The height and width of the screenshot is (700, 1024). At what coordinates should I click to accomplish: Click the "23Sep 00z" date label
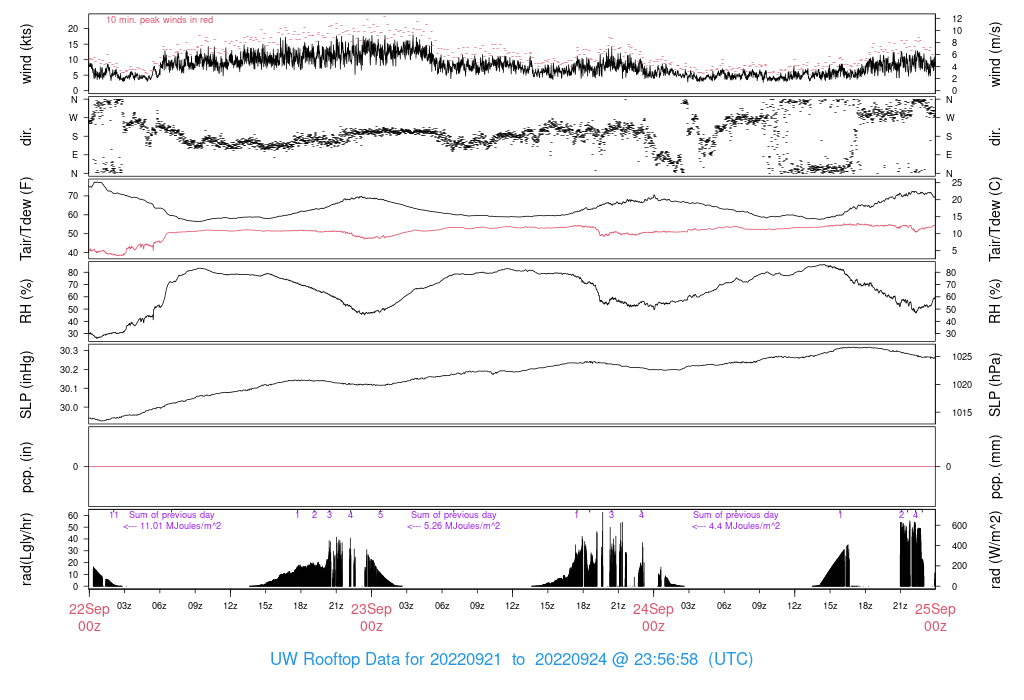371,618
